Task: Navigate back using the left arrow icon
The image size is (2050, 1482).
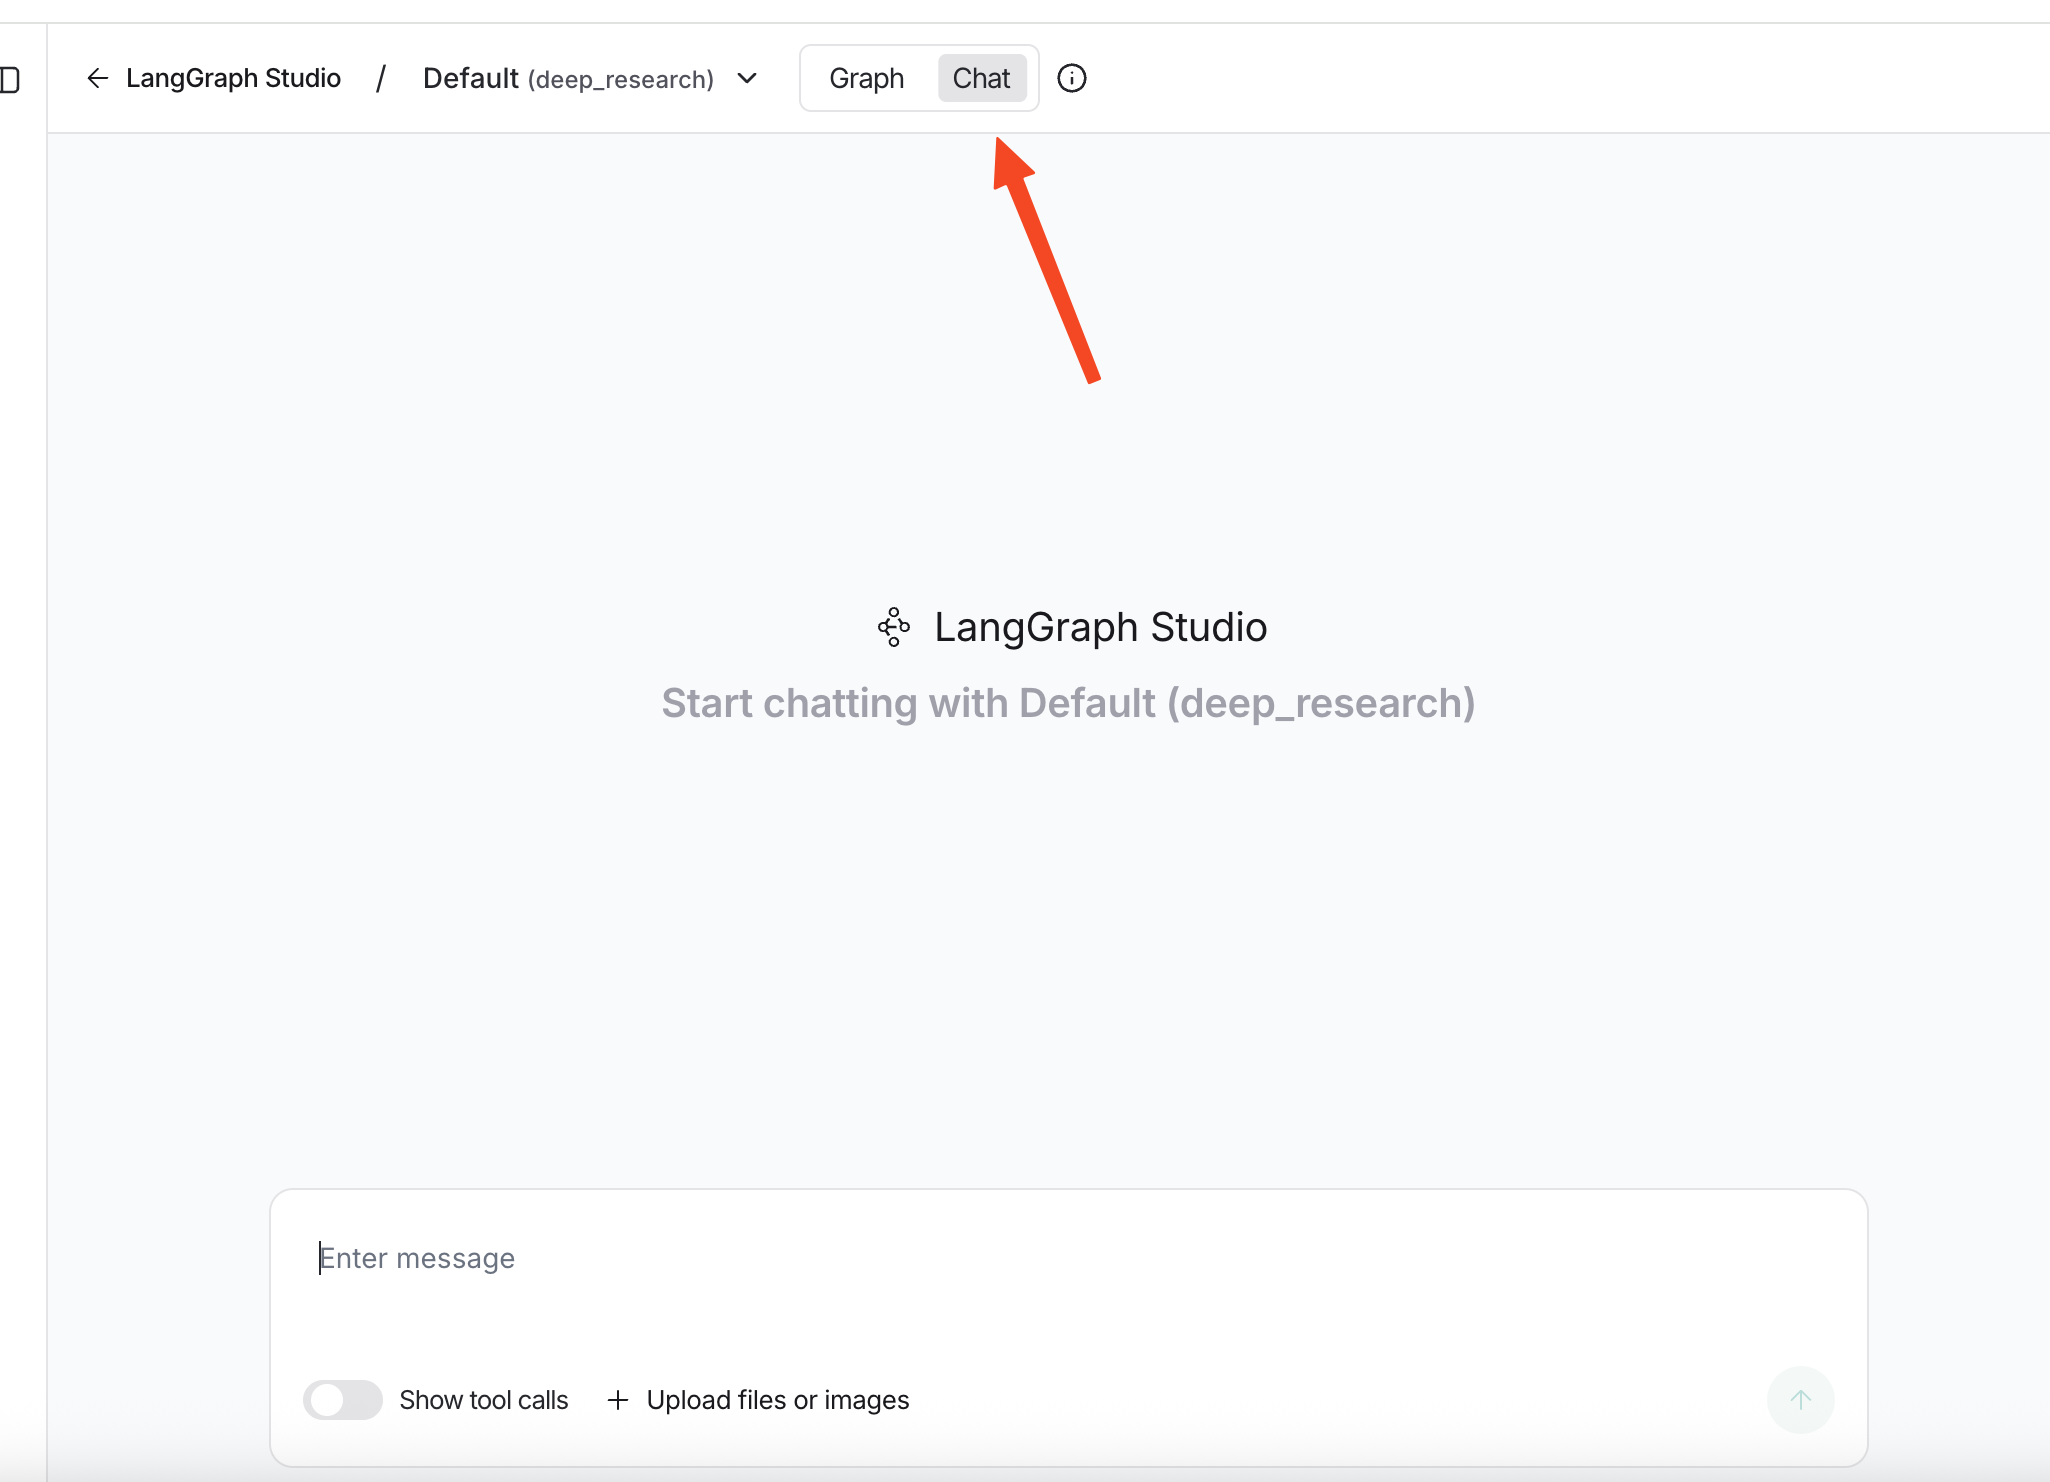Action: click(97, 78)
